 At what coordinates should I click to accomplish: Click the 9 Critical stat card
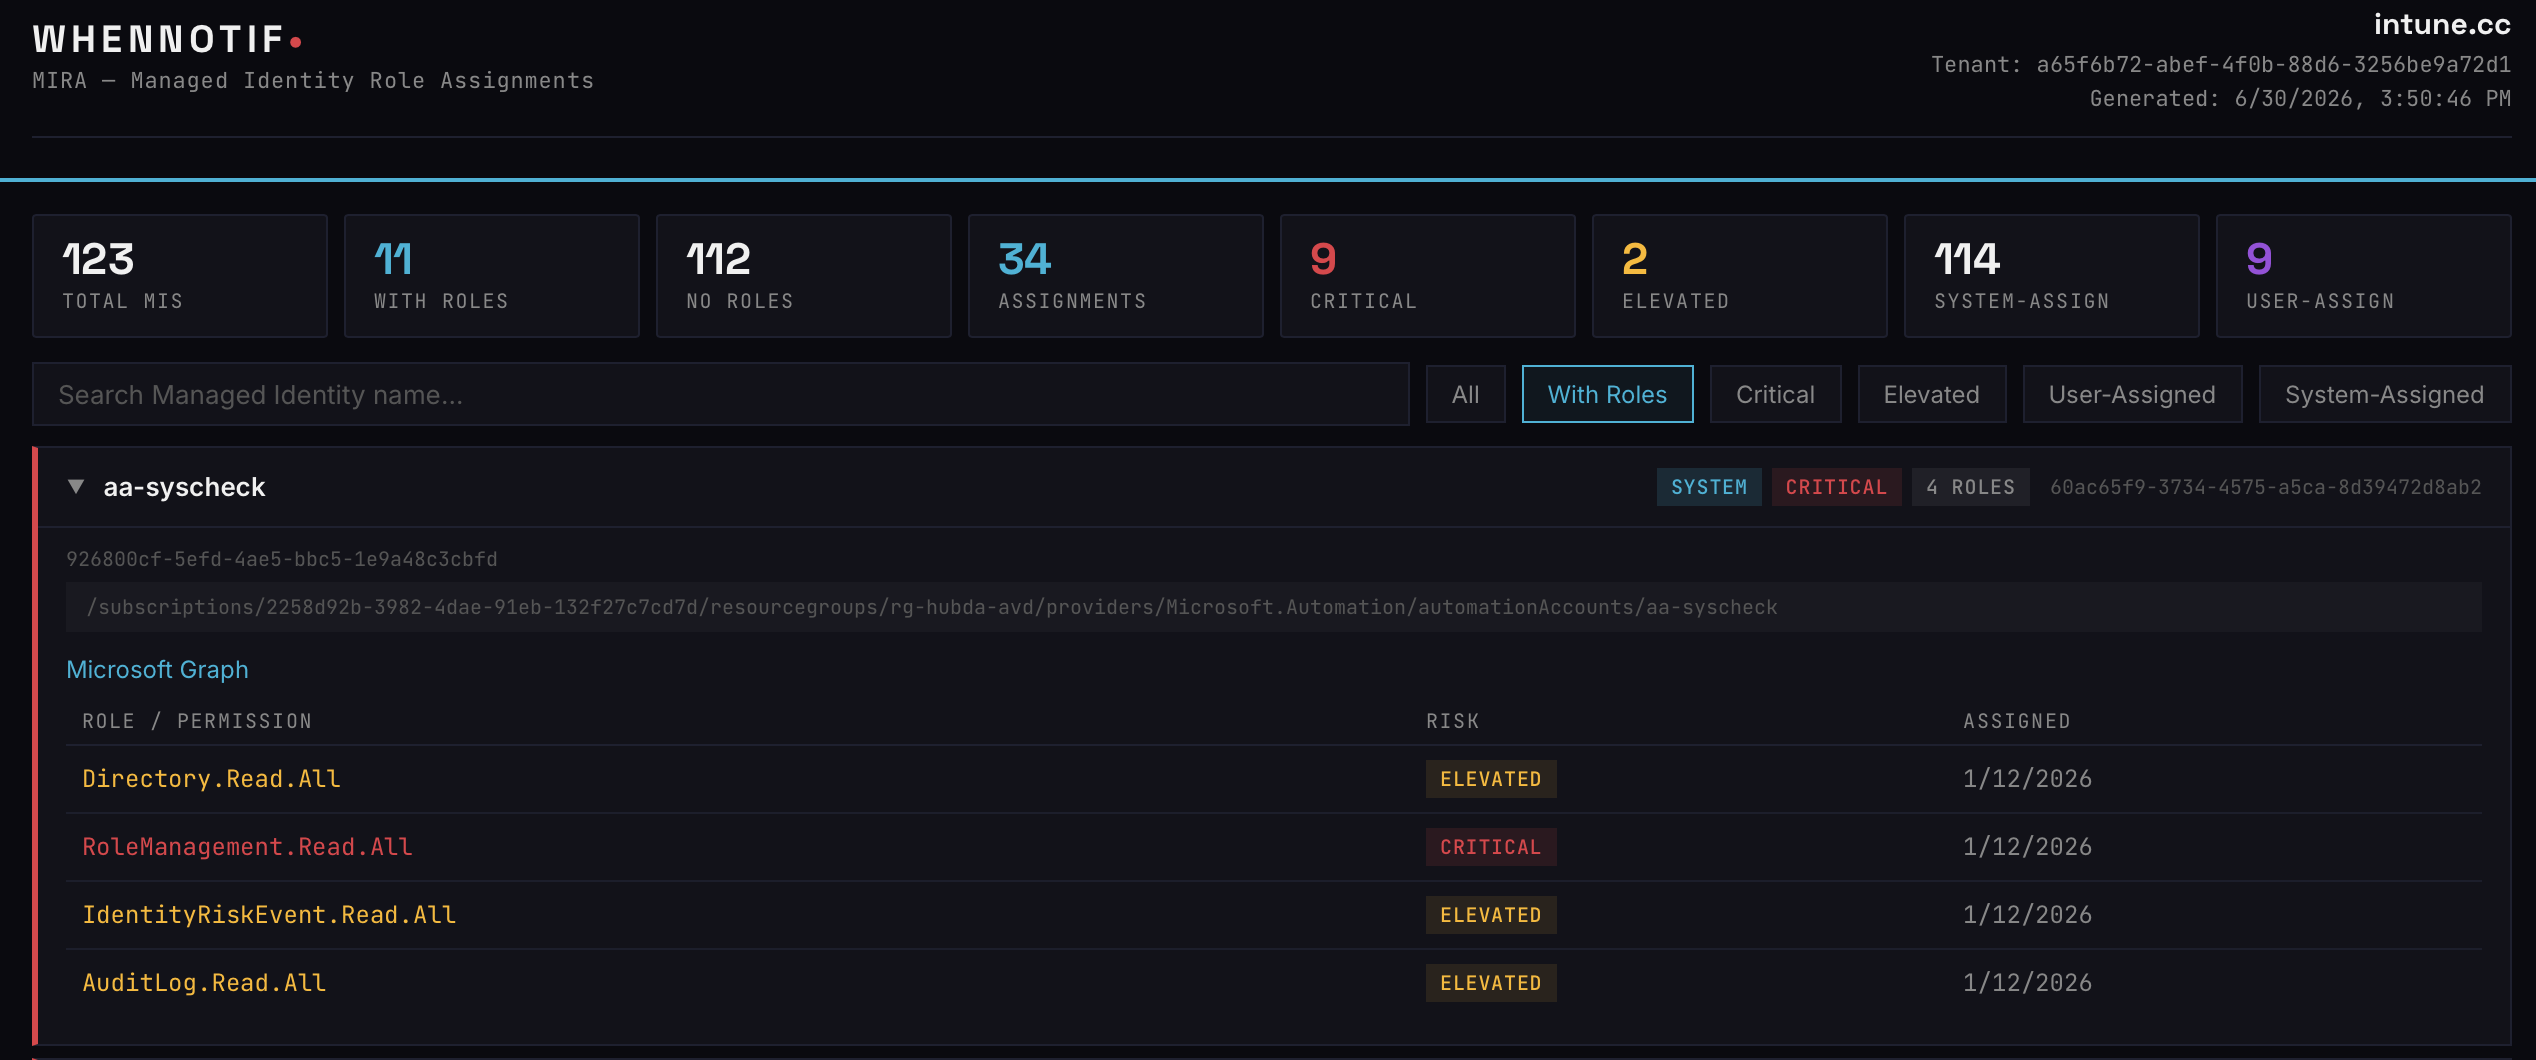(1428, 276)
